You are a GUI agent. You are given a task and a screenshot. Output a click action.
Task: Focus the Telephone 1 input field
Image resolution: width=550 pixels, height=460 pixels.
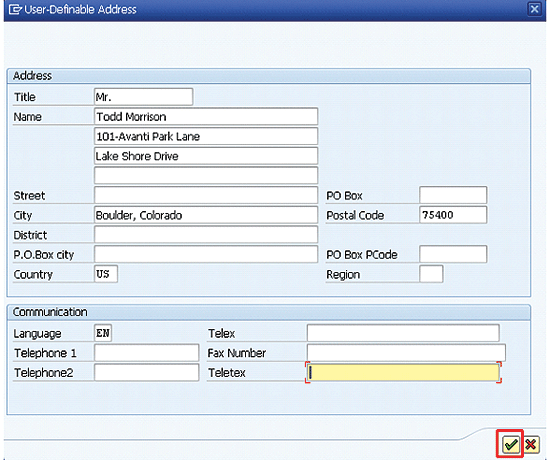point(147,353)
